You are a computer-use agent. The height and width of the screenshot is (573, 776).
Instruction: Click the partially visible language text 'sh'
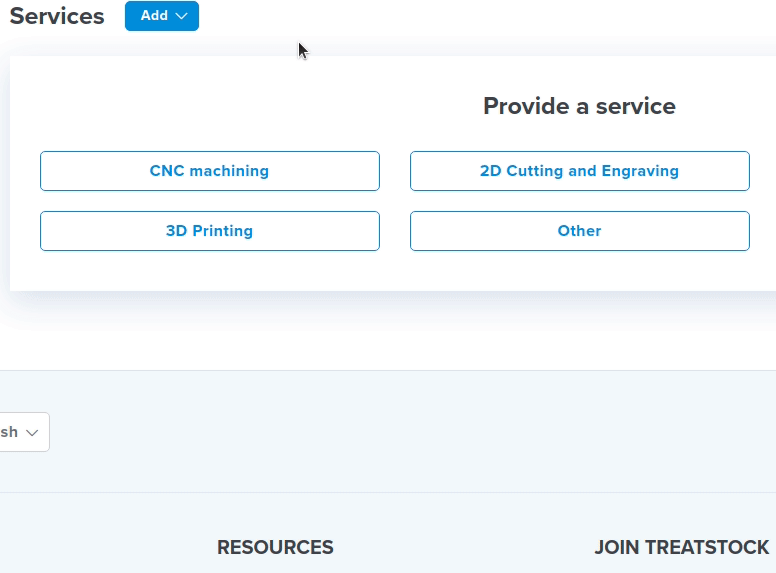point(9,432)
